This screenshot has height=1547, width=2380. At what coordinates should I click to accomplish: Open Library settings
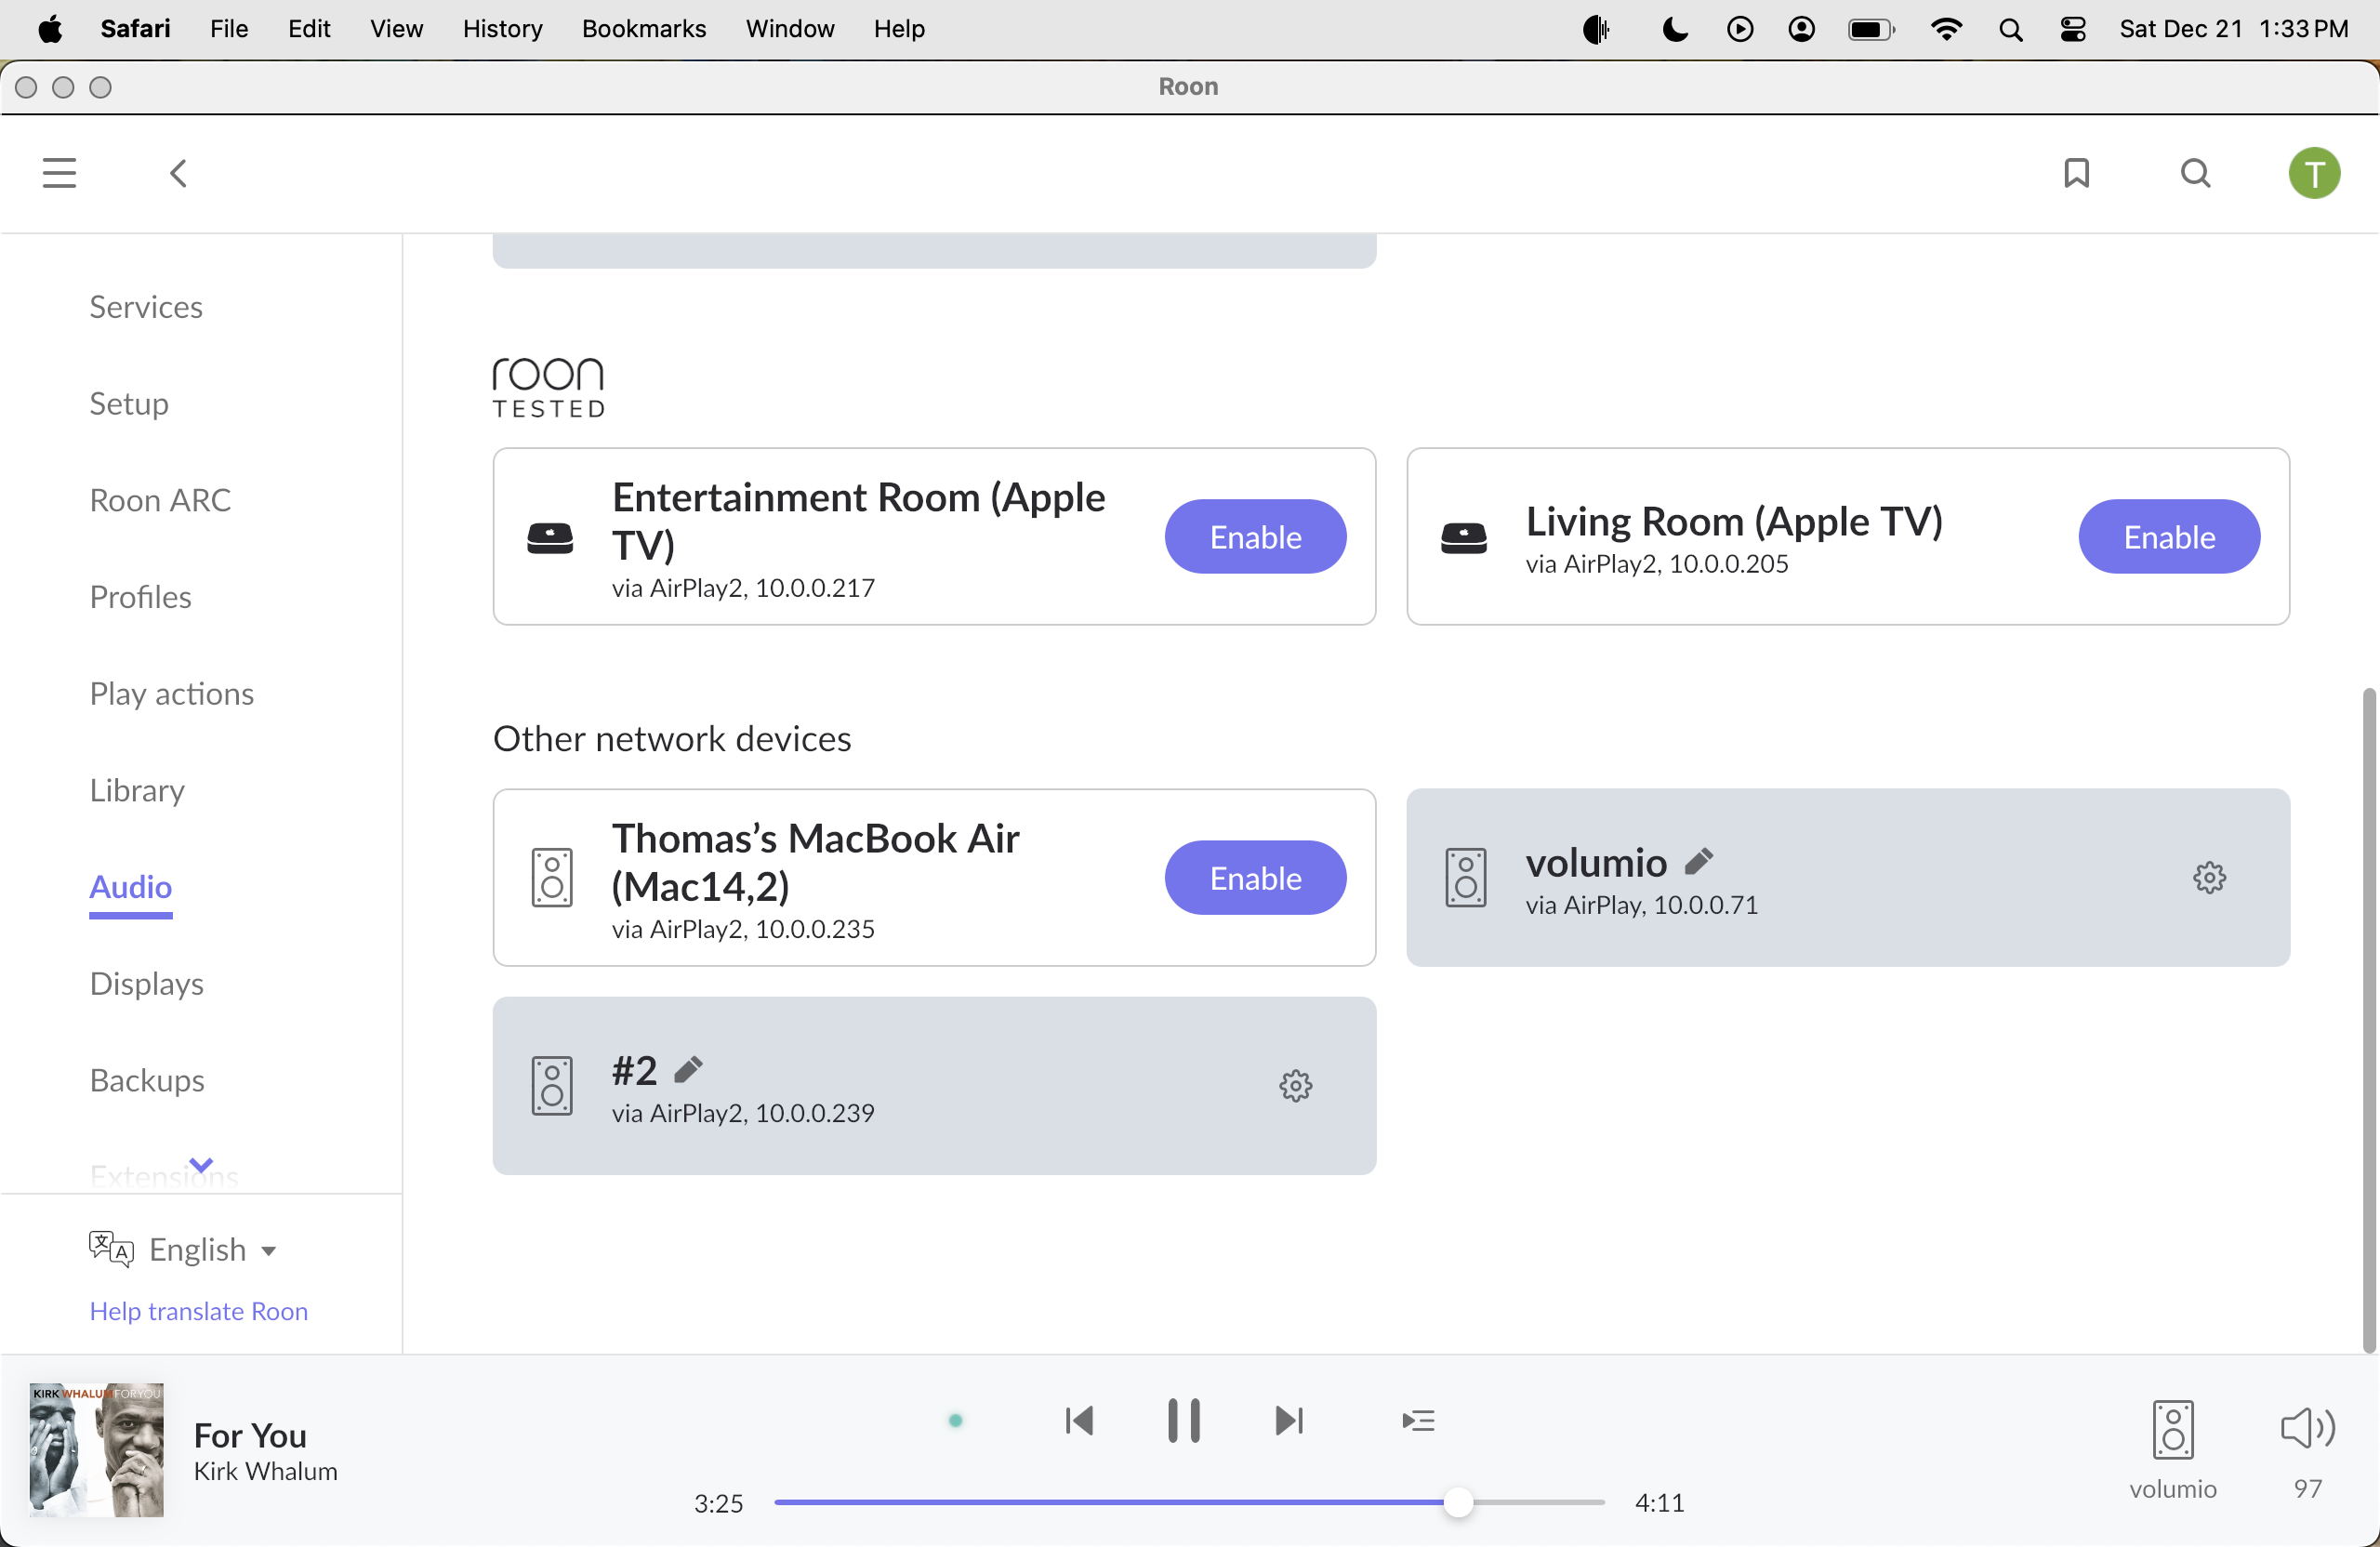137,790
